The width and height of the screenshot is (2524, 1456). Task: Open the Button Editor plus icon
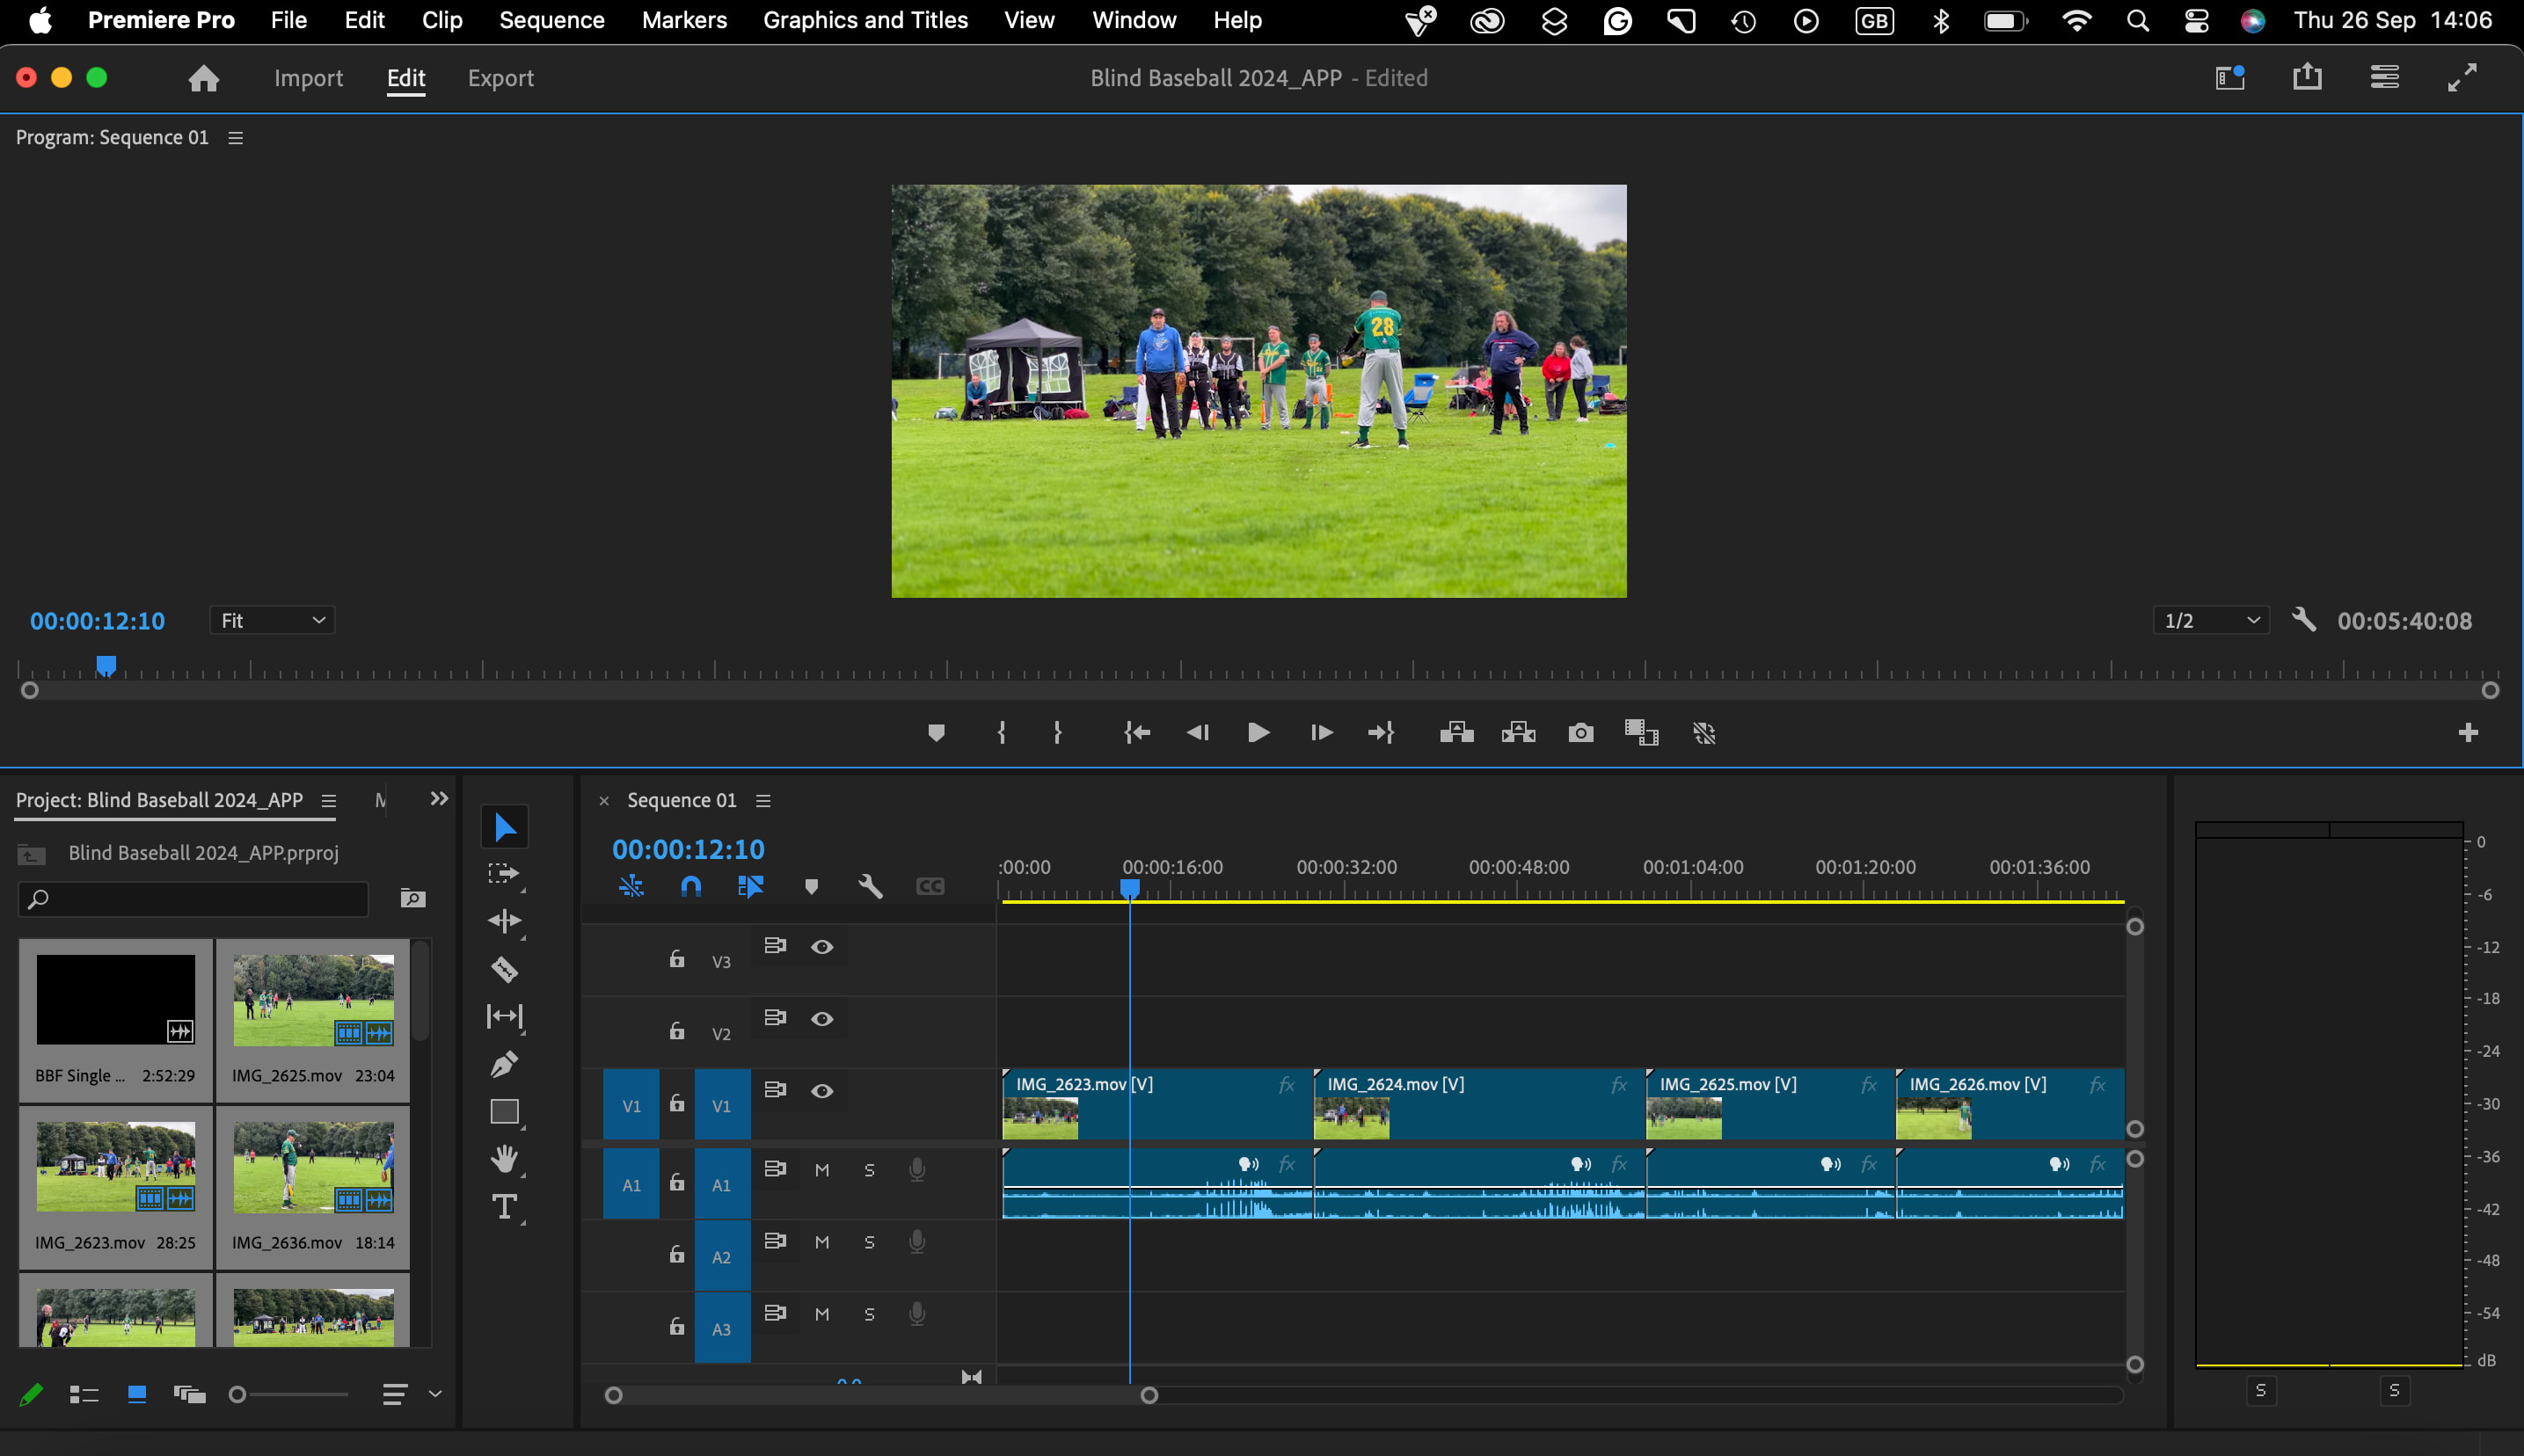[x=2467, y=733]
